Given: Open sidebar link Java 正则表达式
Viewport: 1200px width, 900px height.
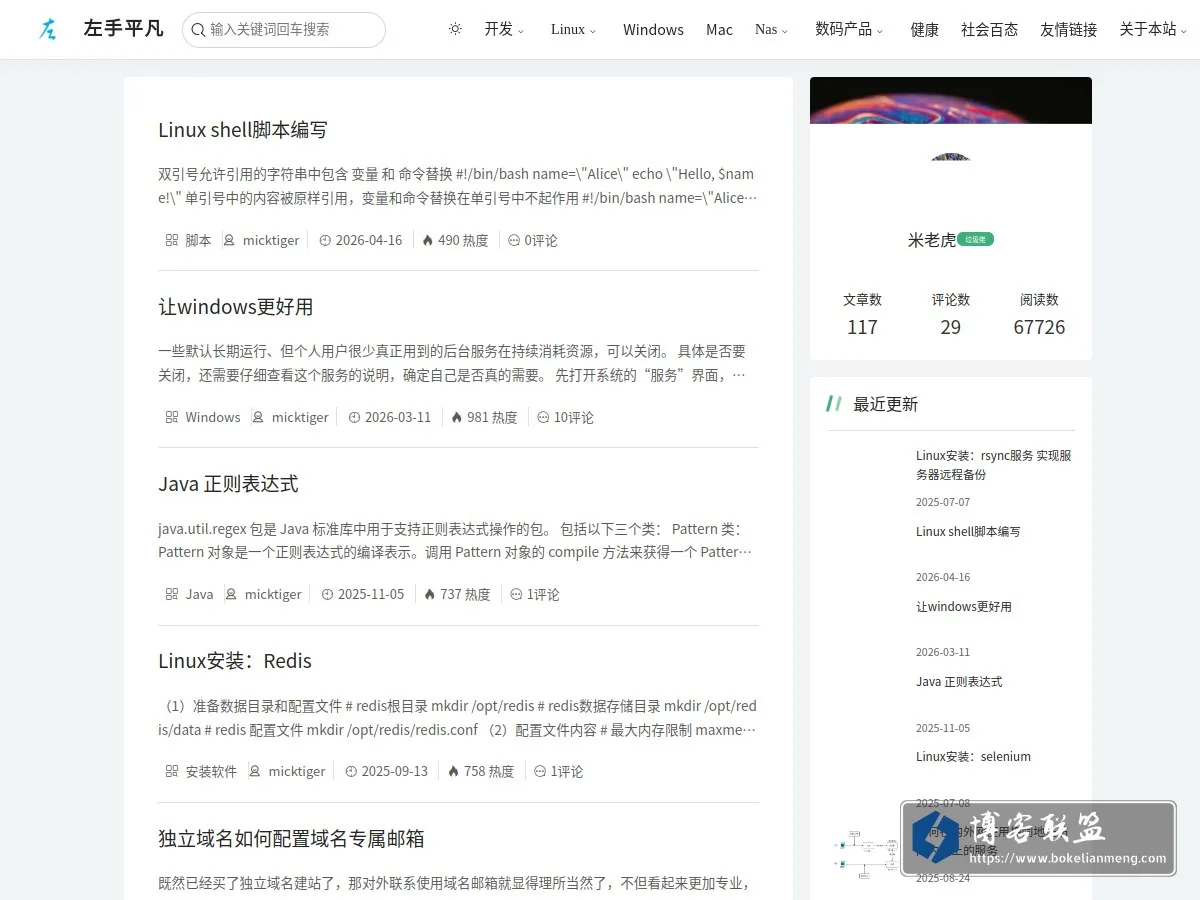Looking at the screenshot, I should pyautogui.click(x=959, y=682).
